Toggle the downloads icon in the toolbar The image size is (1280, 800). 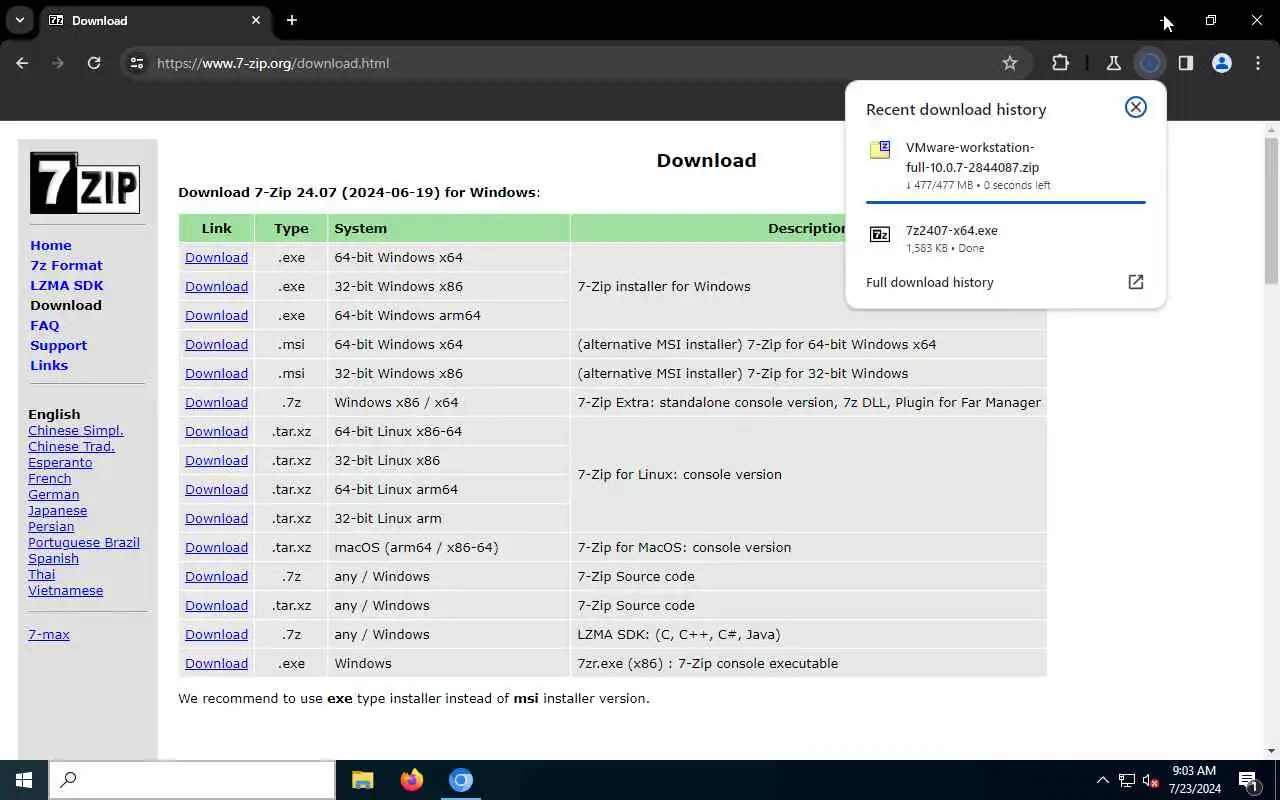(1150, 63)
